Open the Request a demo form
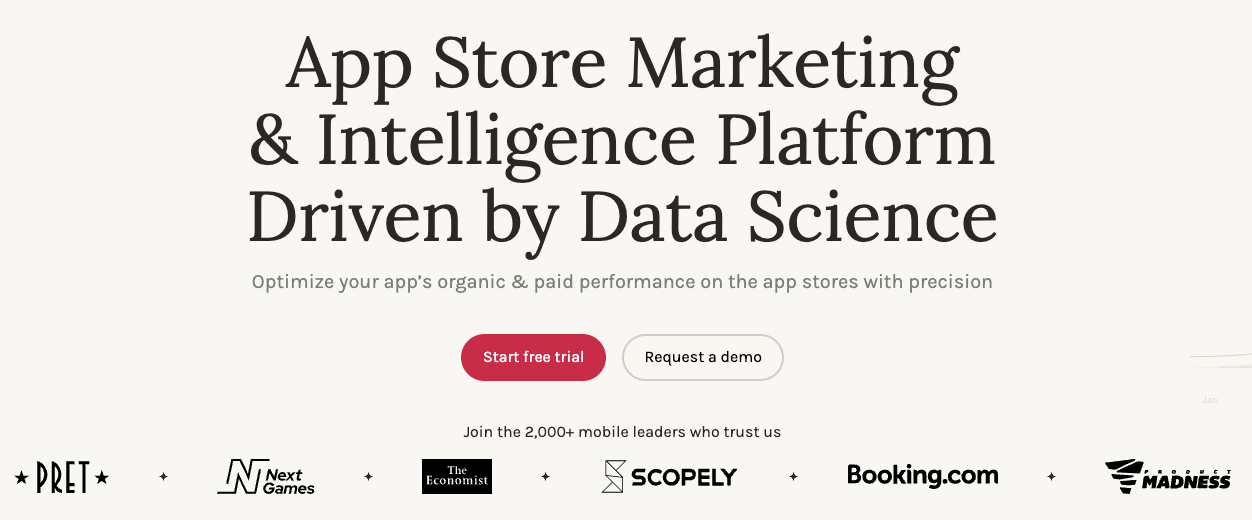The image size is (1252, 520). [703, 357]
